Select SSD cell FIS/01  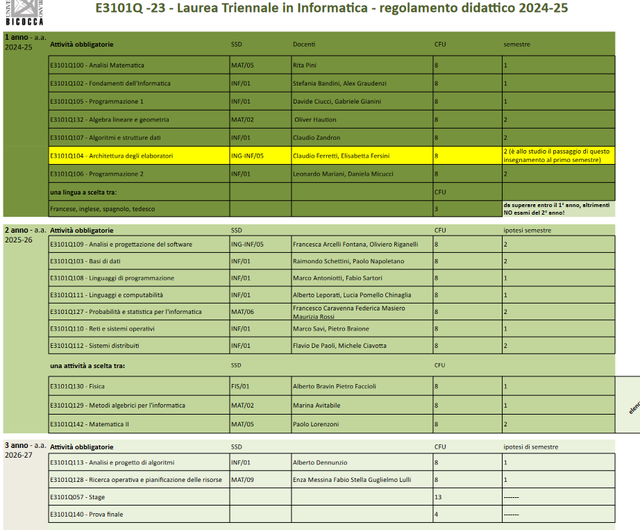point(260,386)
